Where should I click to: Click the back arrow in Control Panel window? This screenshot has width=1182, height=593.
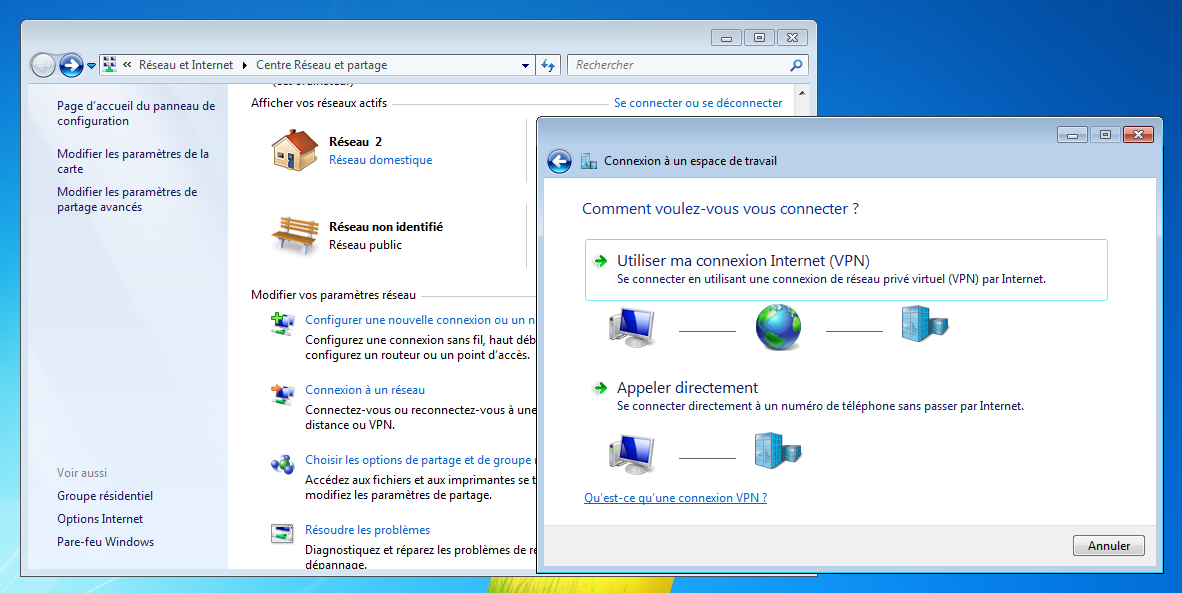click(43, 66)
